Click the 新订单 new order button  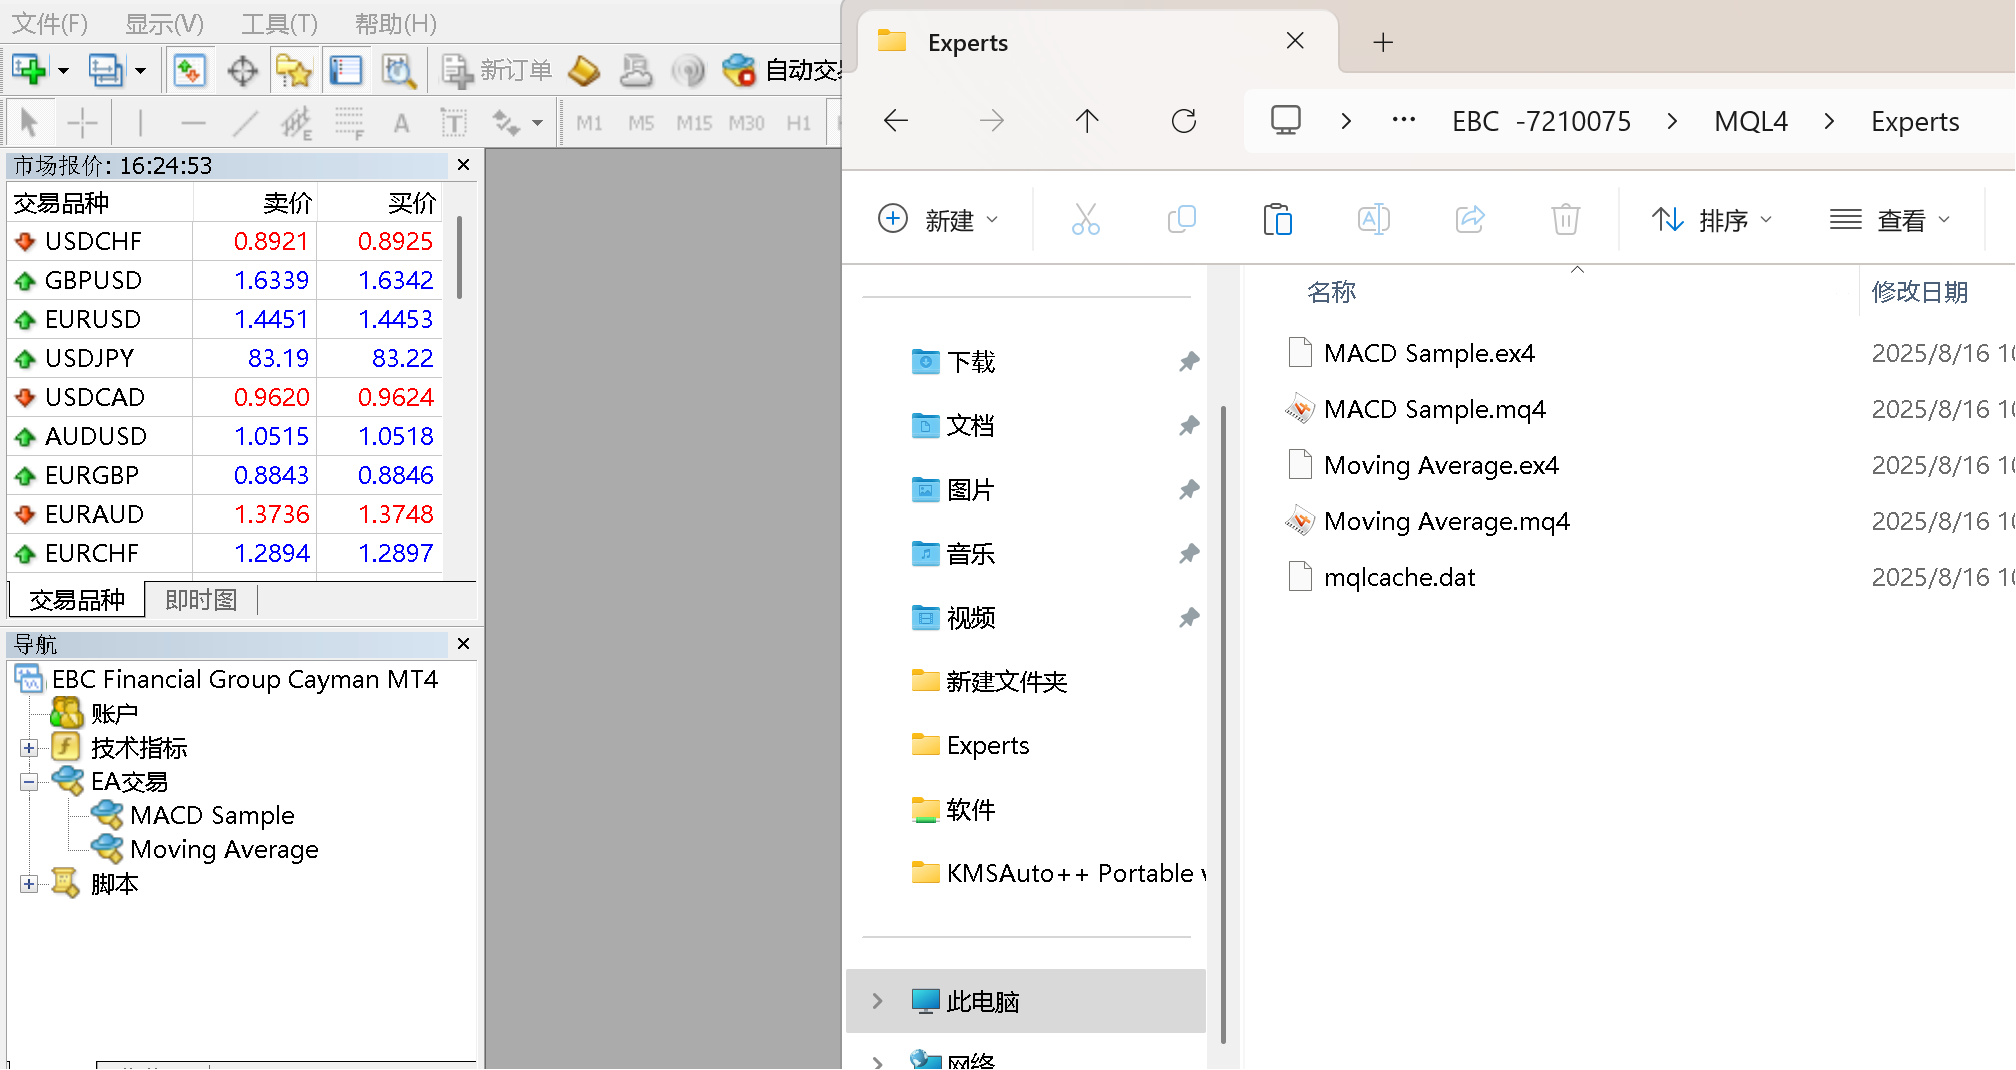(x=497, y=70)
